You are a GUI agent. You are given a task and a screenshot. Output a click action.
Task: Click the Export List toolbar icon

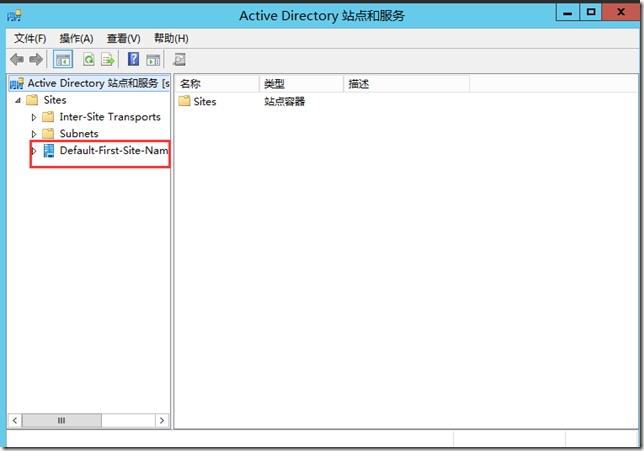click(x=108, y=60)
